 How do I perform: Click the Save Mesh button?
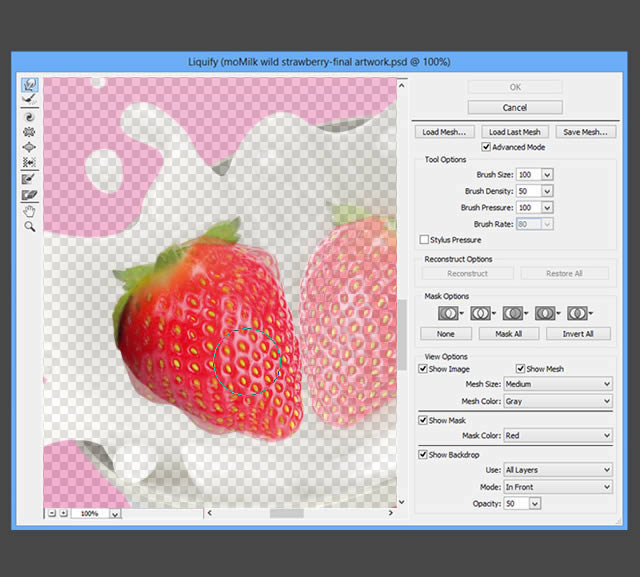point(585,132)
